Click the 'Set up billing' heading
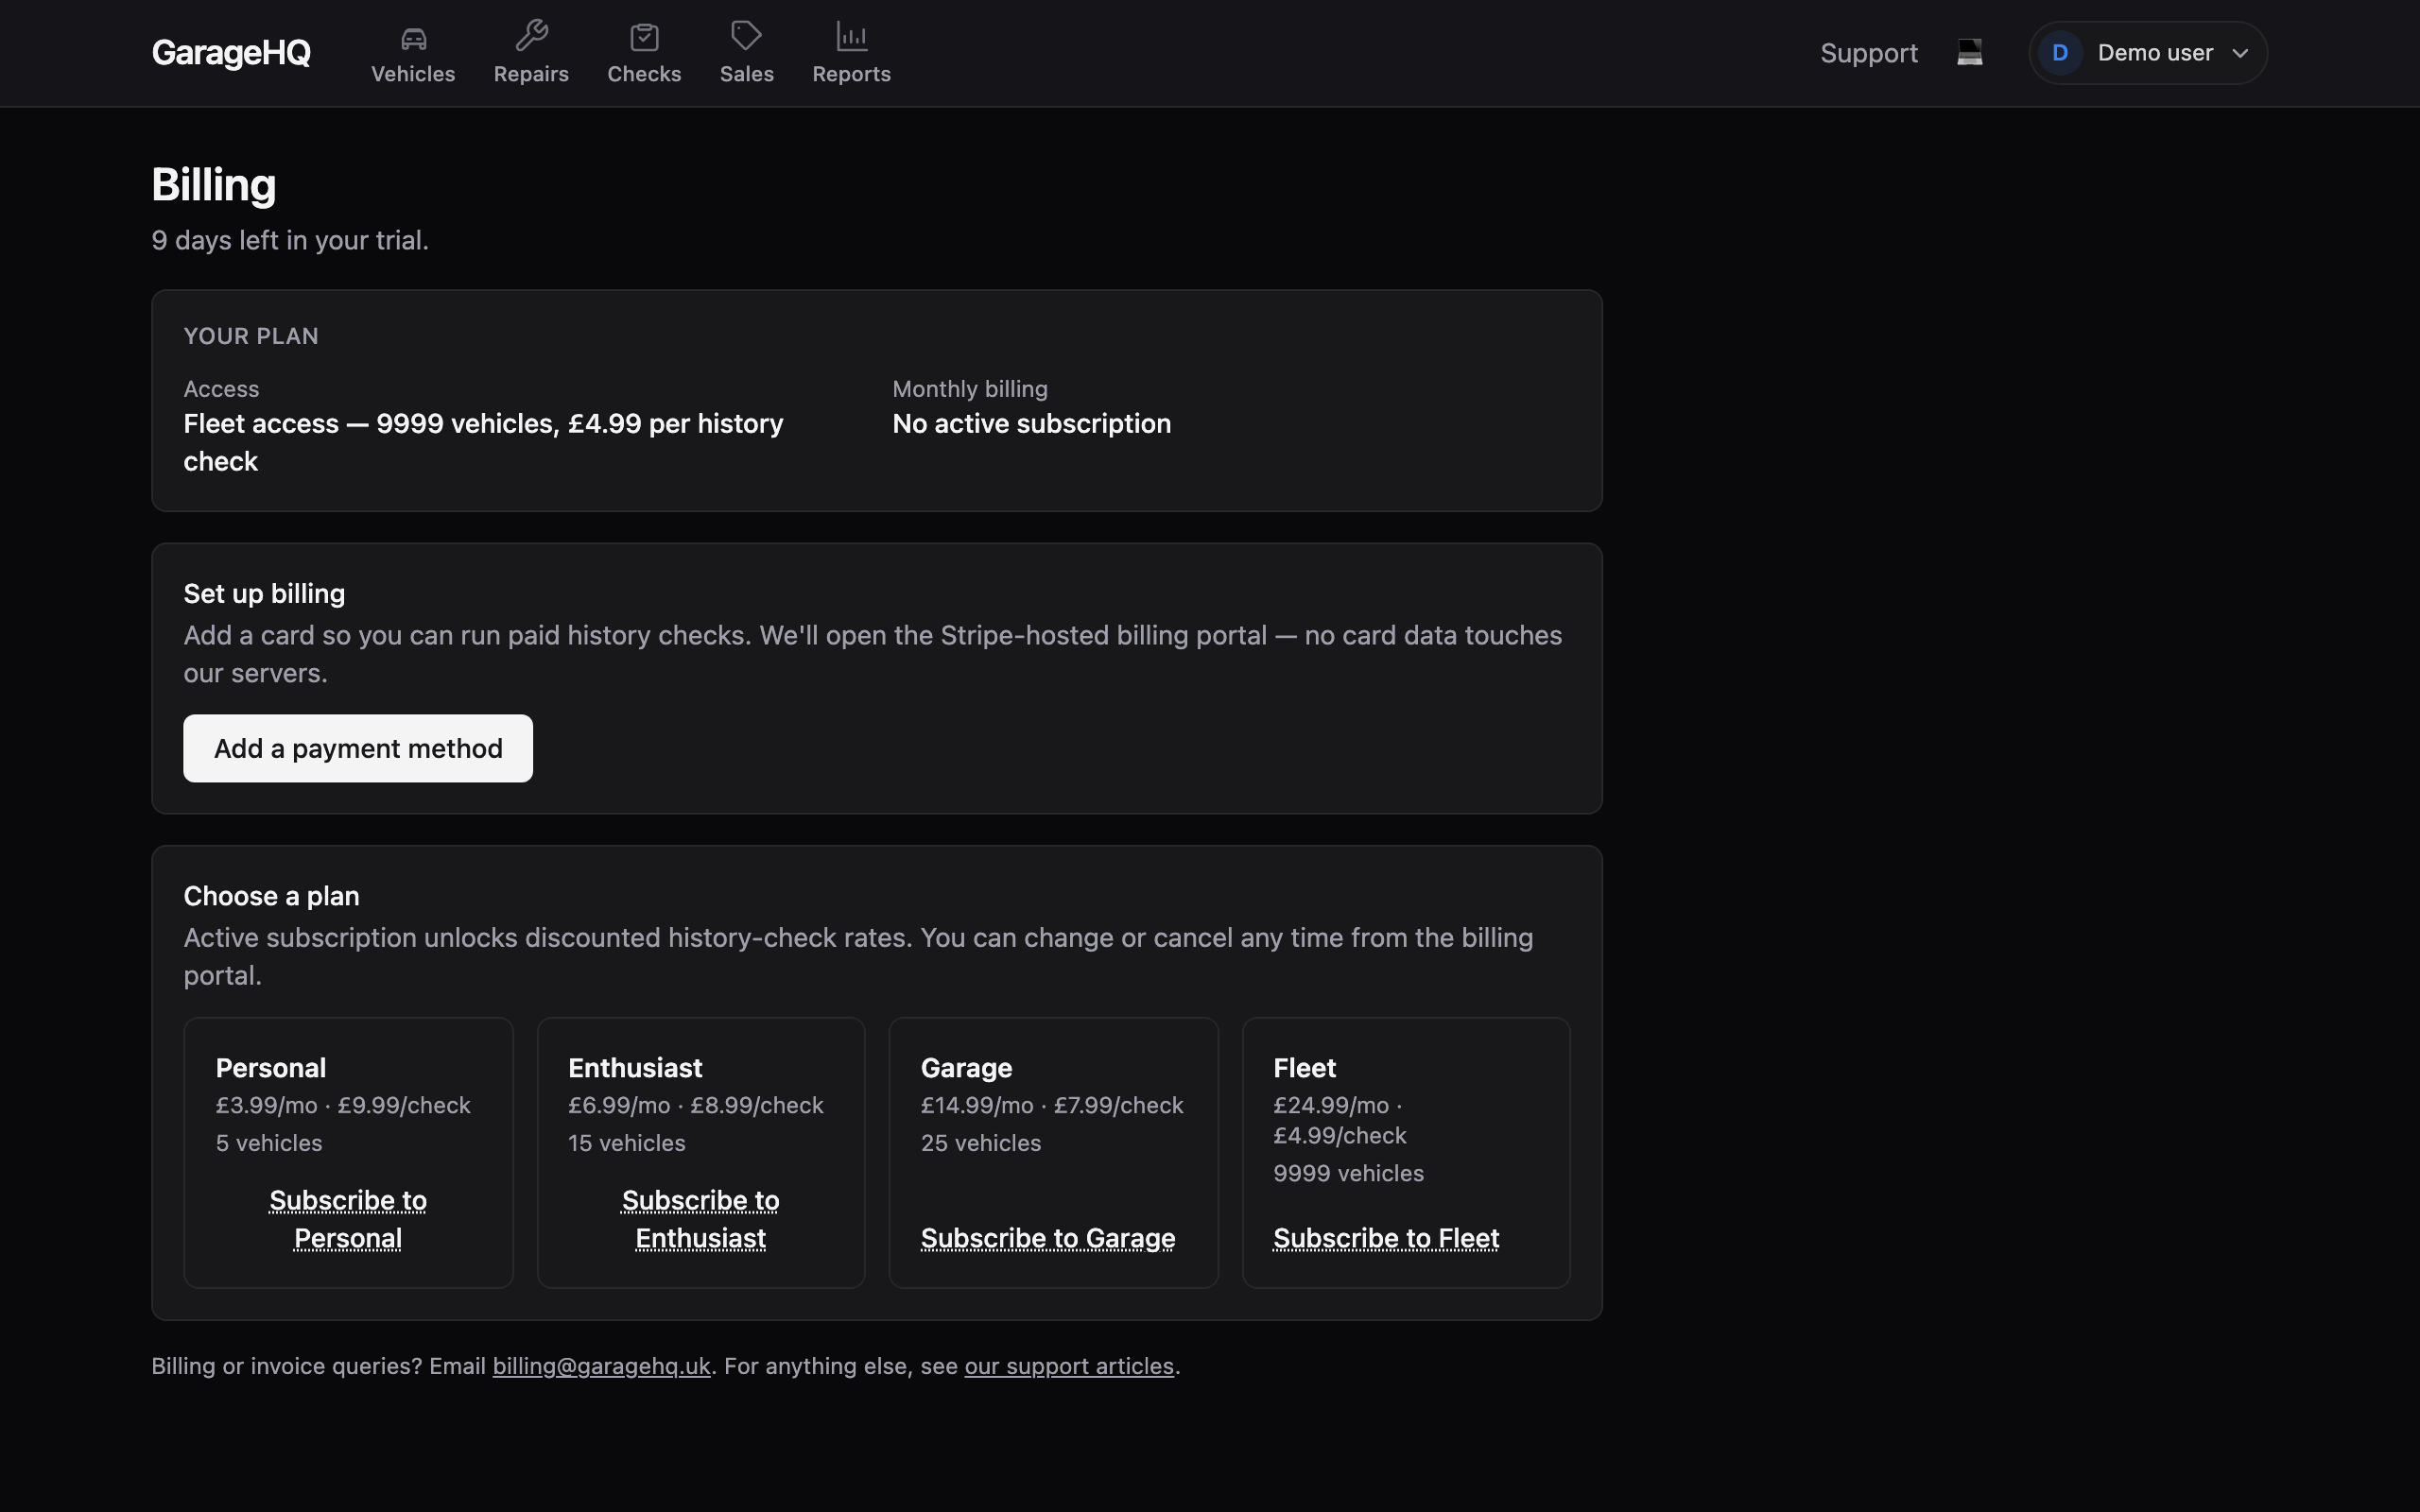Viewport: 2420px width, 1512px height. [x=264, y=594]
